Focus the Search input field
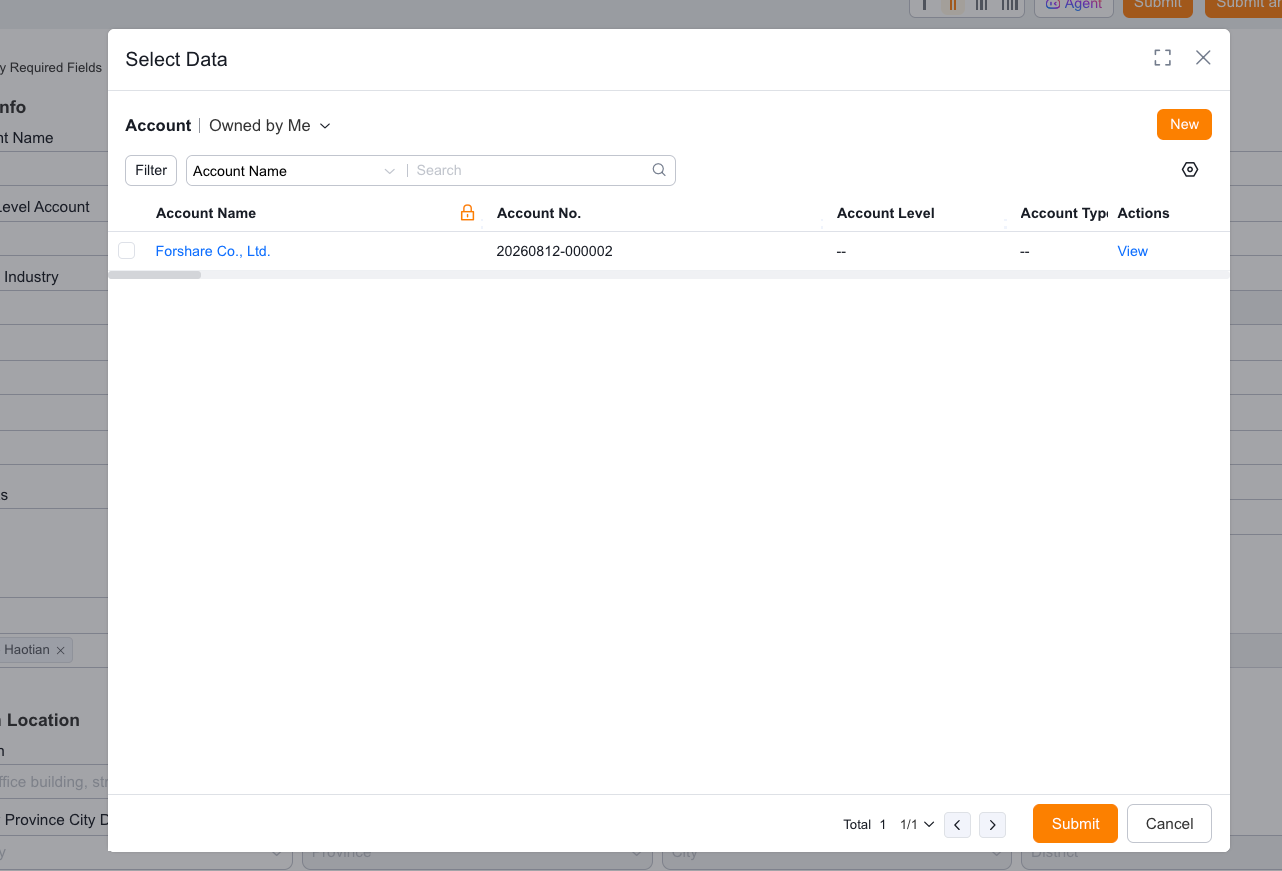The width and height of the screenshot is (1282, 871). (530, 171)
